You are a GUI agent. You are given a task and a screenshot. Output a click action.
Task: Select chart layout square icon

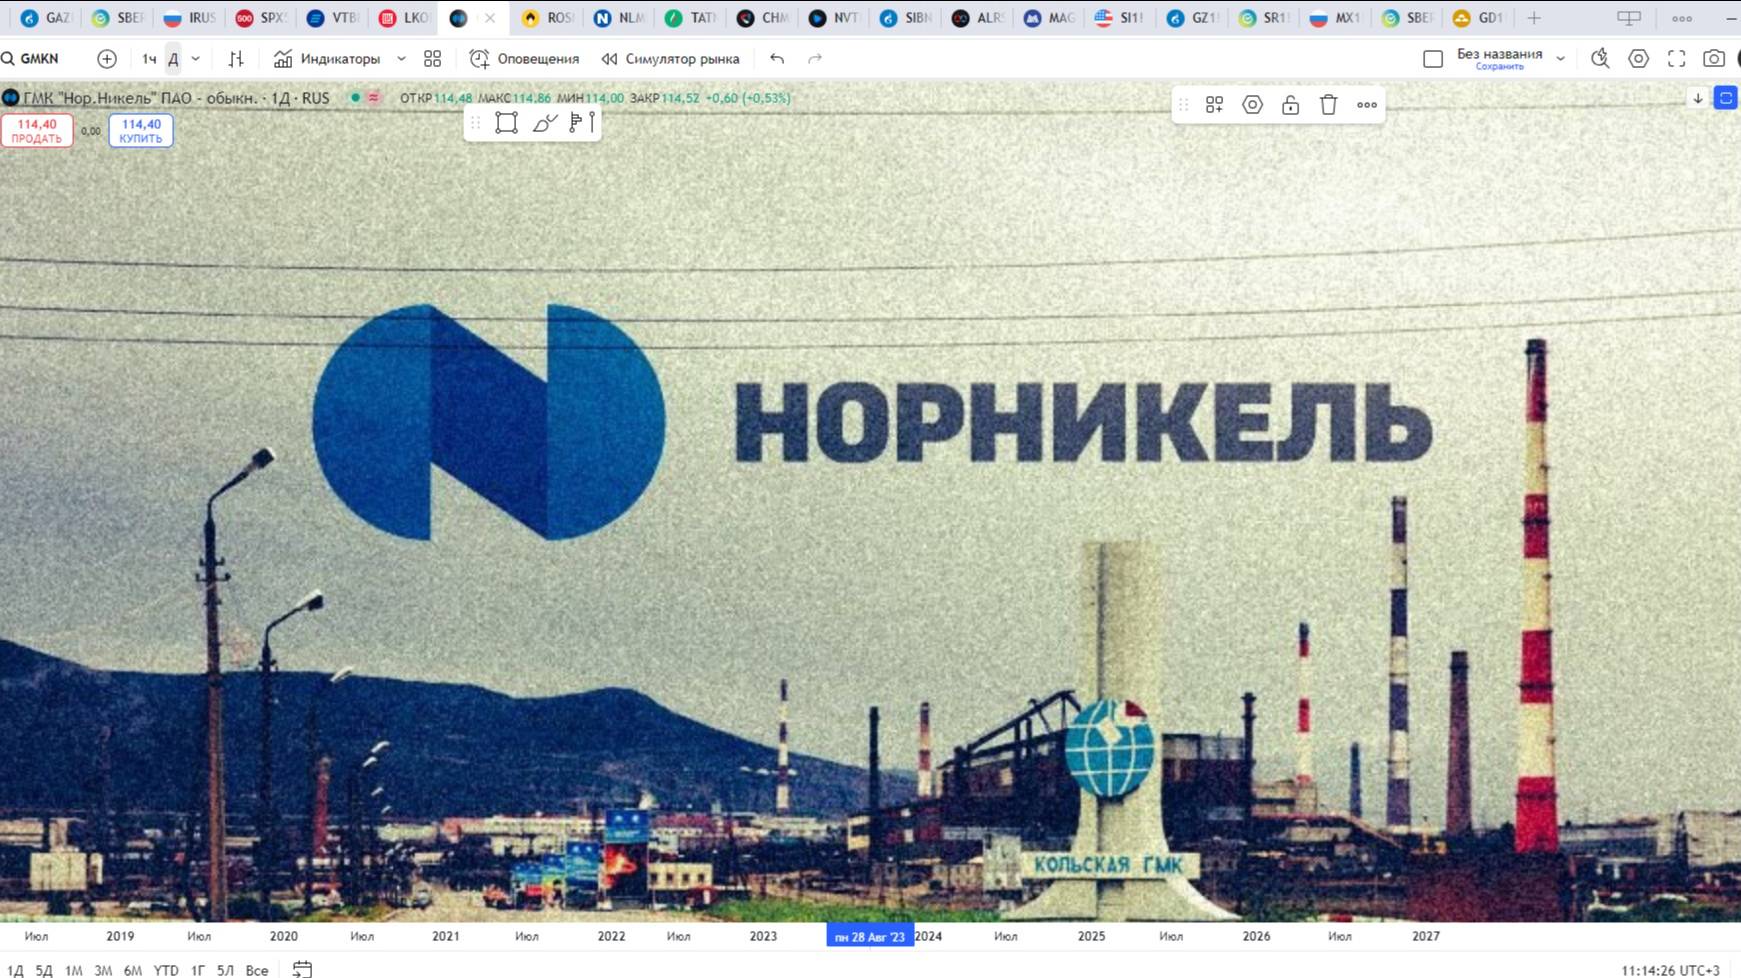pyautogui.click(x=1433, y=59)
